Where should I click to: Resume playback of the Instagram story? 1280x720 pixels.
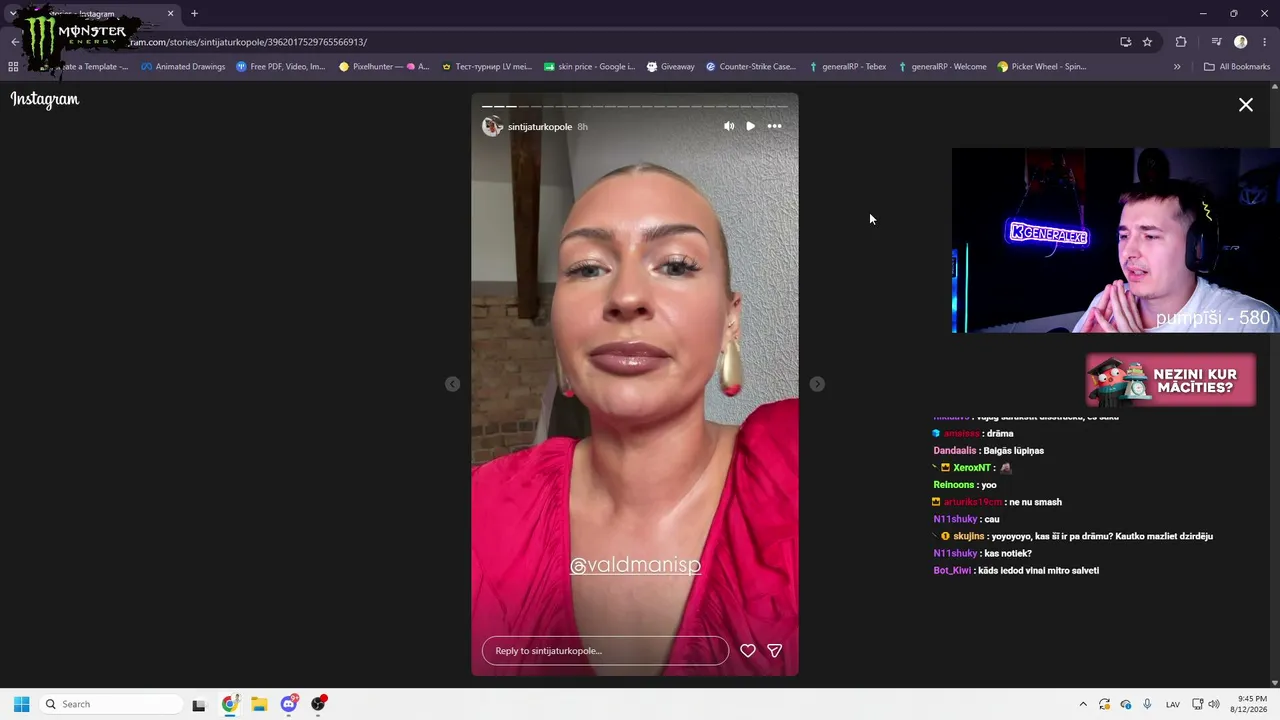[x=751, y=126]
